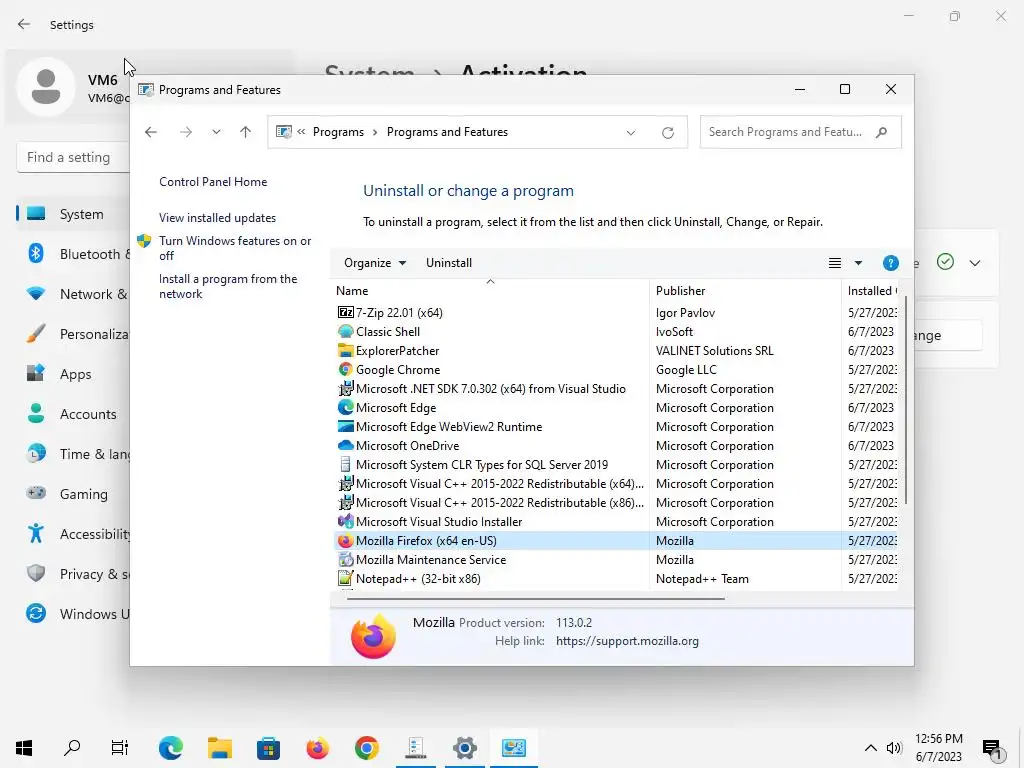The image size is (1024, 768).
Task: Select System in Settings sidebar
Action: click(x=73, y=214)
